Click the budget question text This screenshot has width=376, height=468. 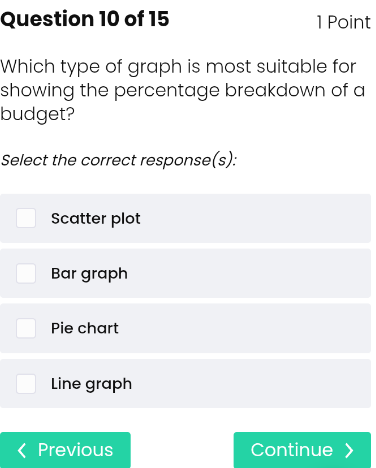[183, 91]
